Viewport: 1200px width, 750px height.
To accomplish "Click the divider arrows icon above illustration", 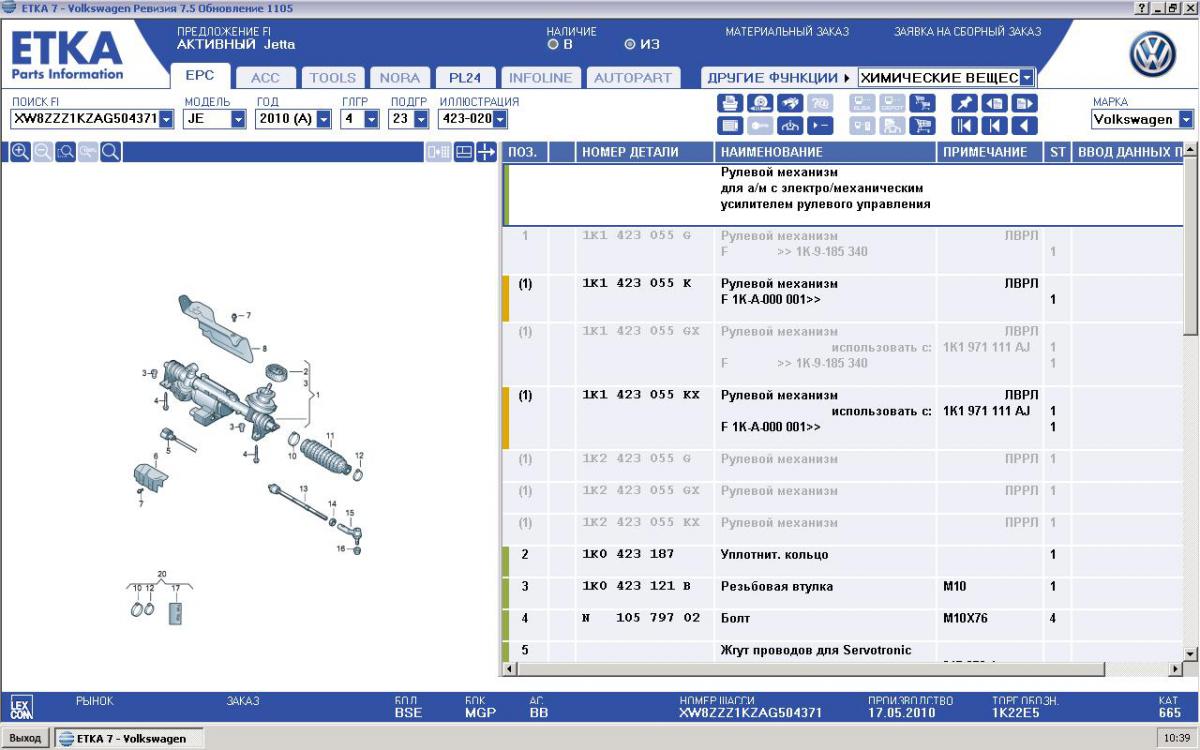I will pos(487,152).
